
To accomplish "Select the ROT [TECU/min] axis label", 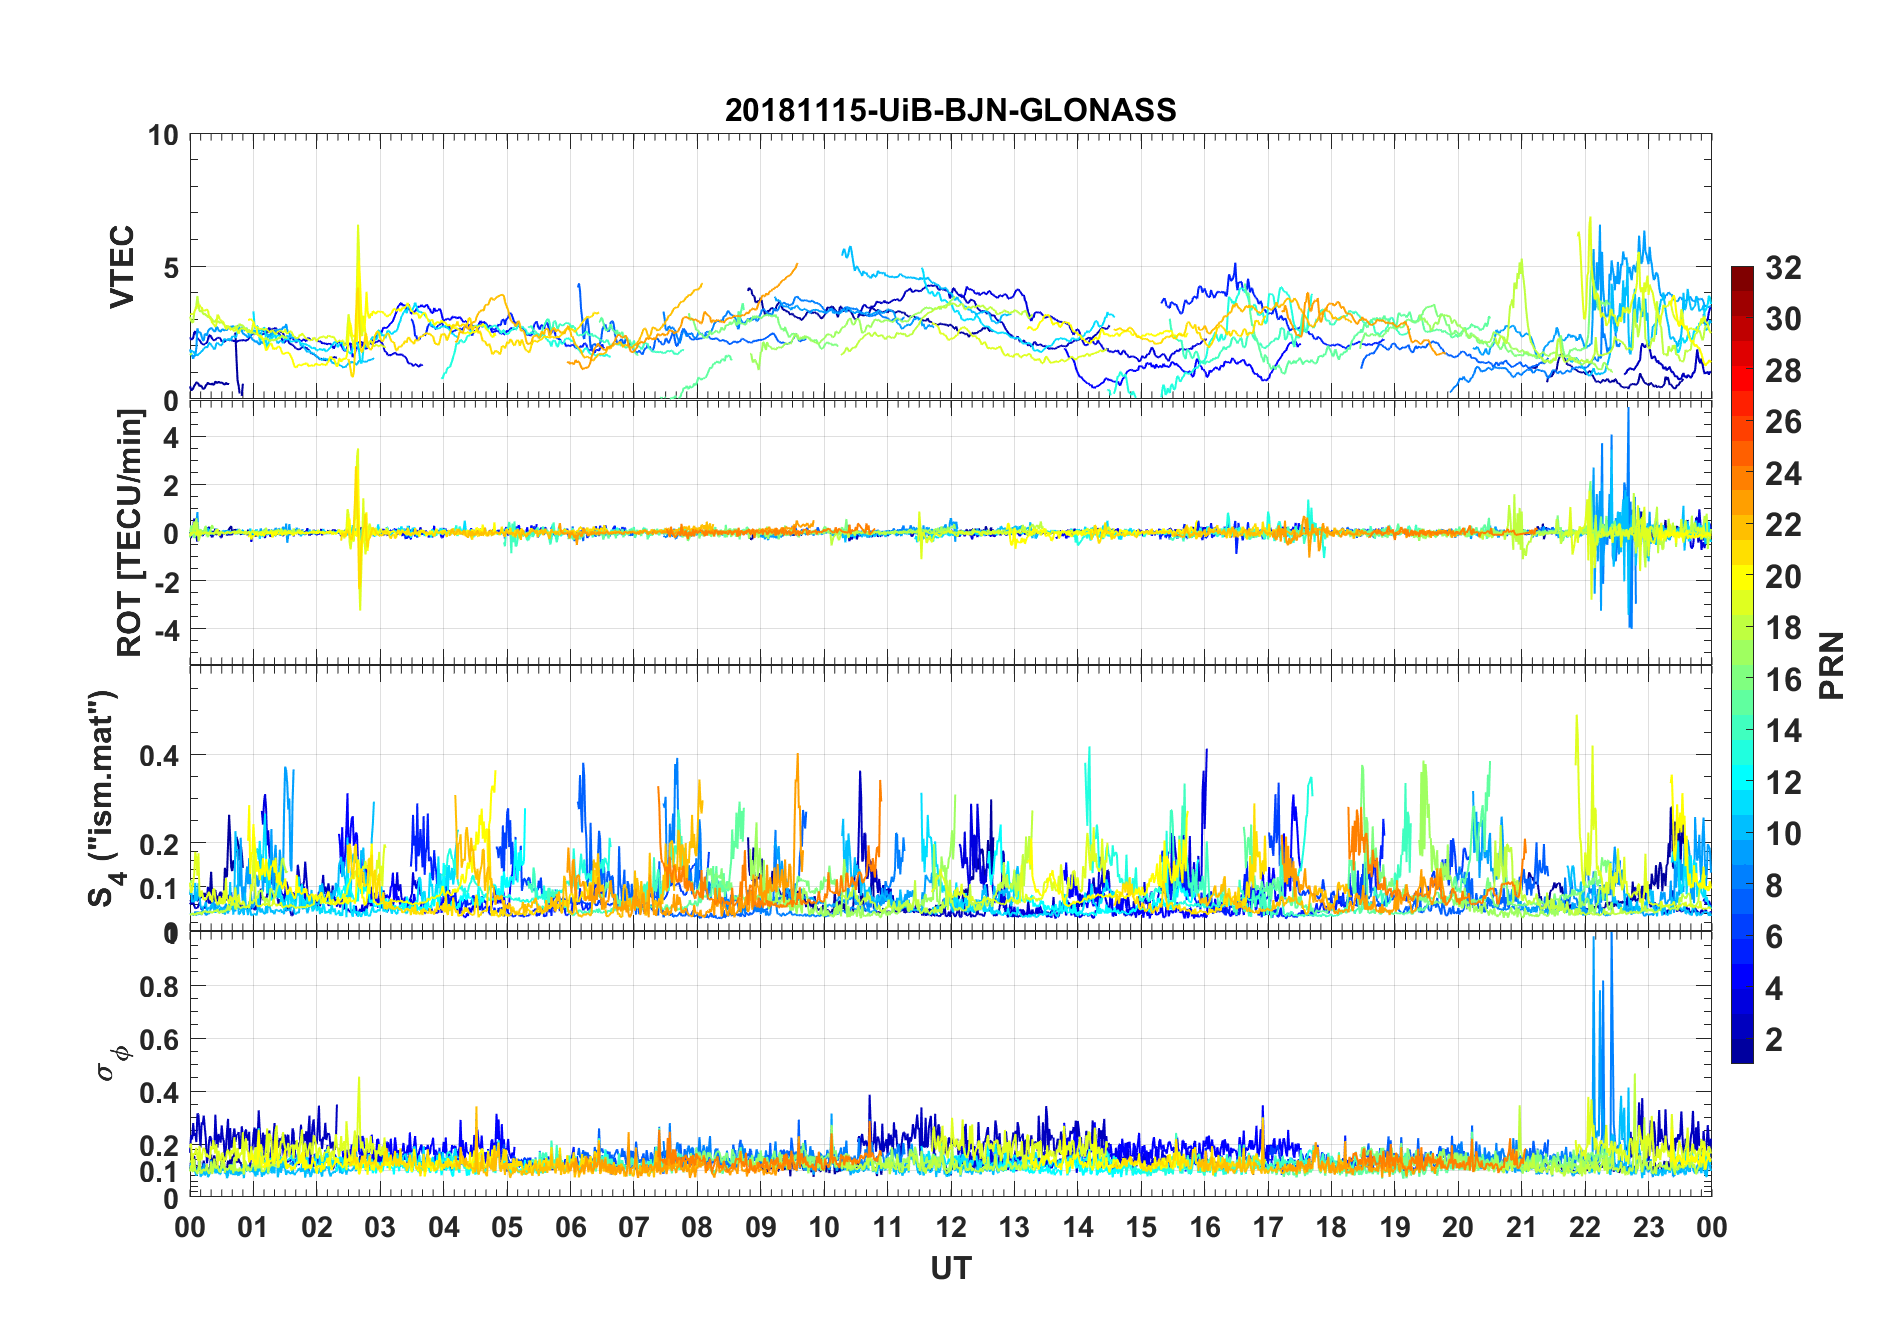I will click(x=130, y=533).
